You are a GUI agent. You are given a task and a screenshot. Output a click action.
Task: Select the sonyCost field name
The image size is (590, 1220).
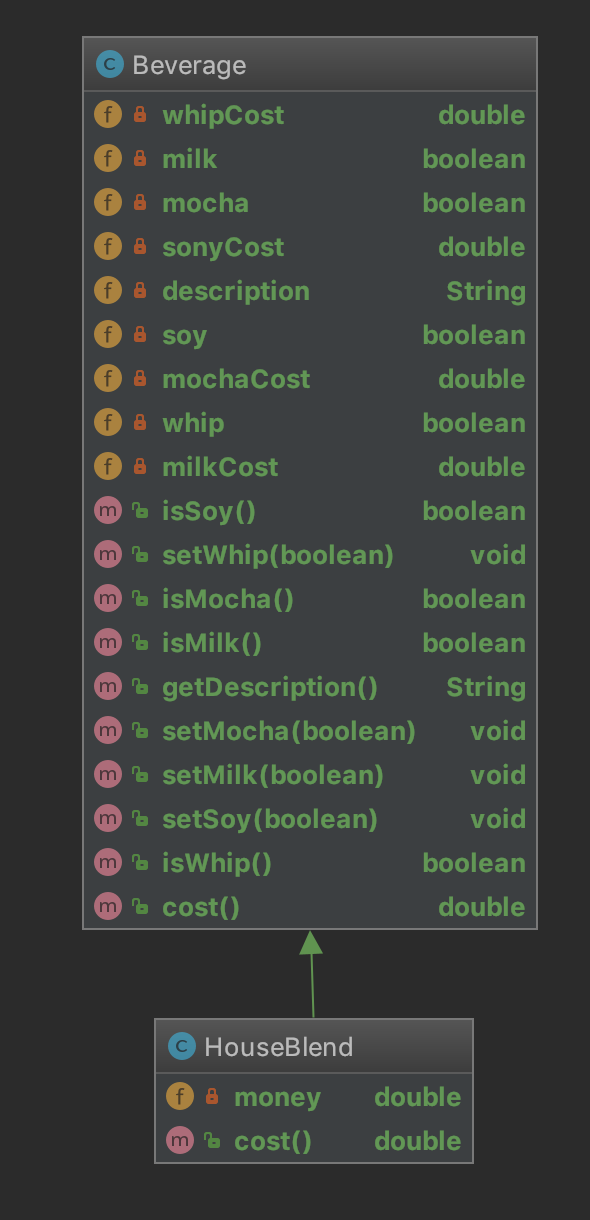click(x=223, y=247)
